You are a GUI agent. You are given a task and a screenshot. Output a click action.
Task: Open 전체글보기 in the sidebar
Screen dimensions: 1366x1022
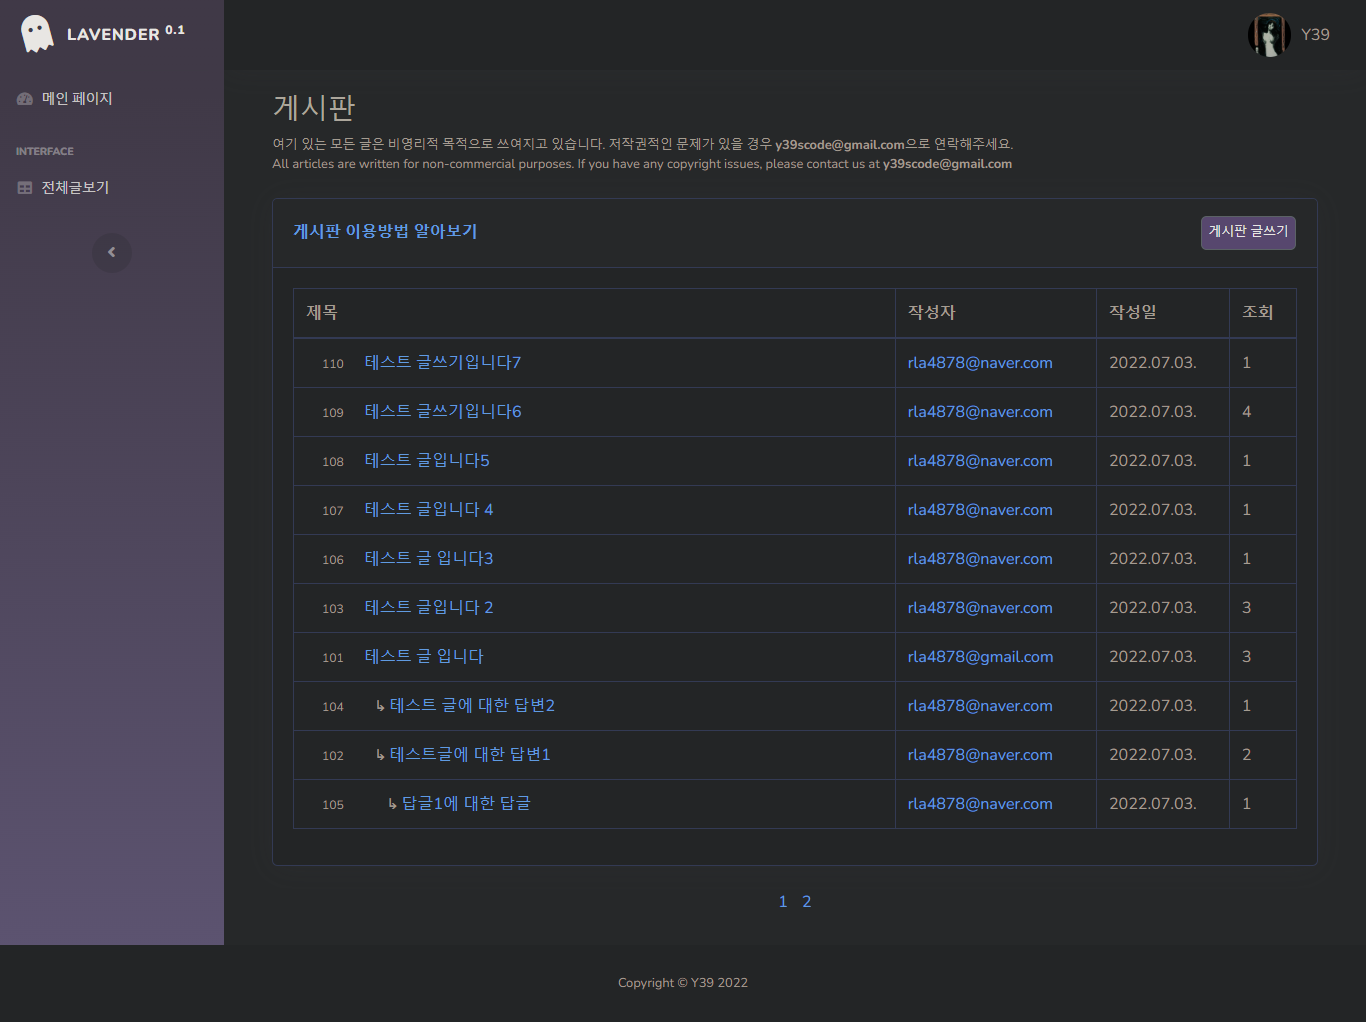pos(75,188)
